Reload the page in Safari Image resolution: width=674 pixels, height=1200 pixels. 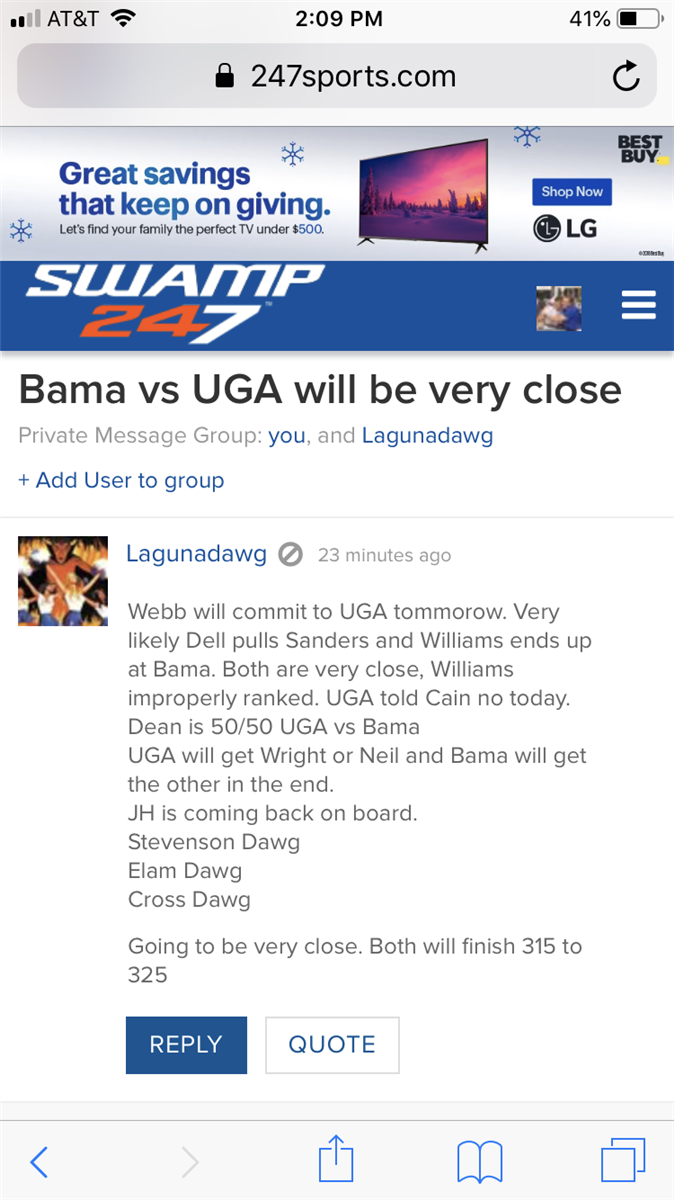click(626, 77)
